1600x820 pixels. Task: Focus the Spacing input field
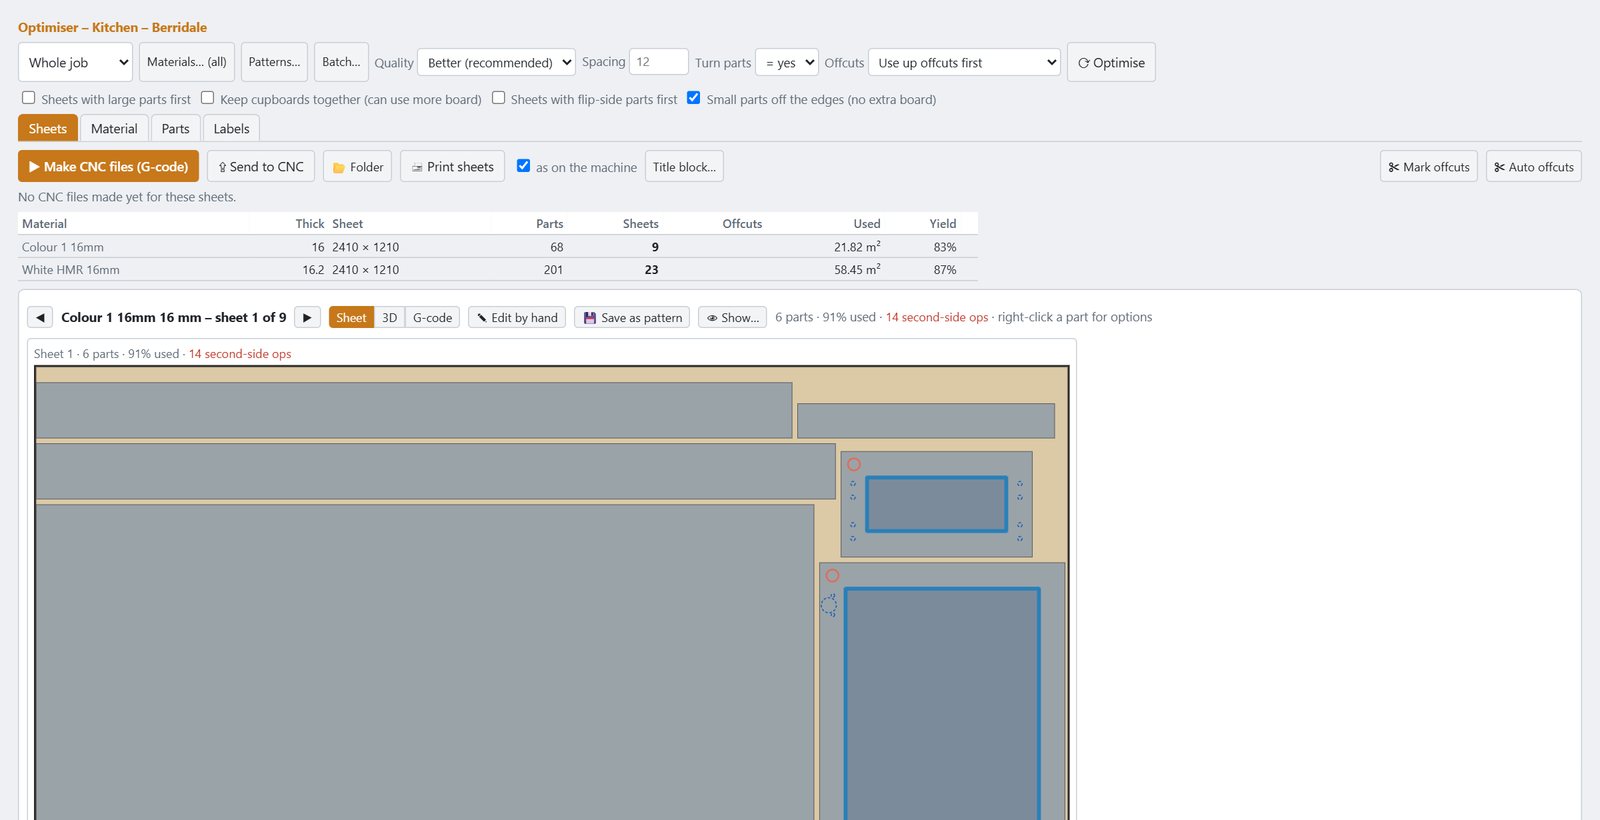(658, 62)
